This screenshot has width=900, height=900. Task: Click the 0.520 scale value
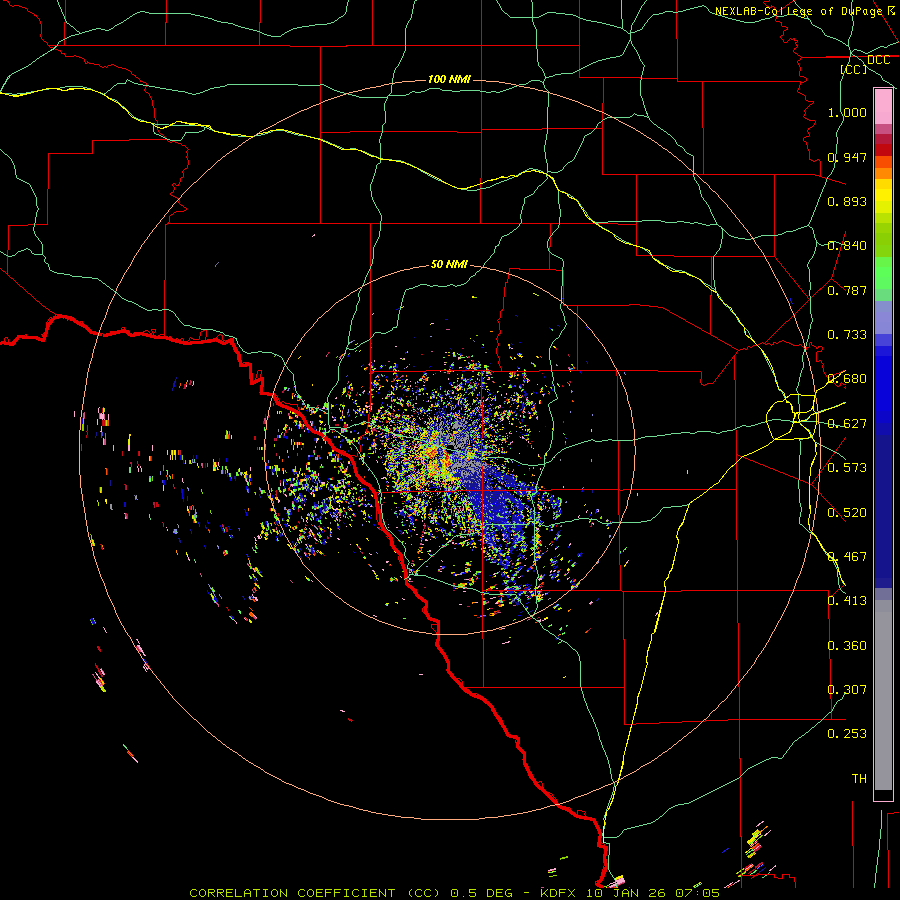[847, 513]
